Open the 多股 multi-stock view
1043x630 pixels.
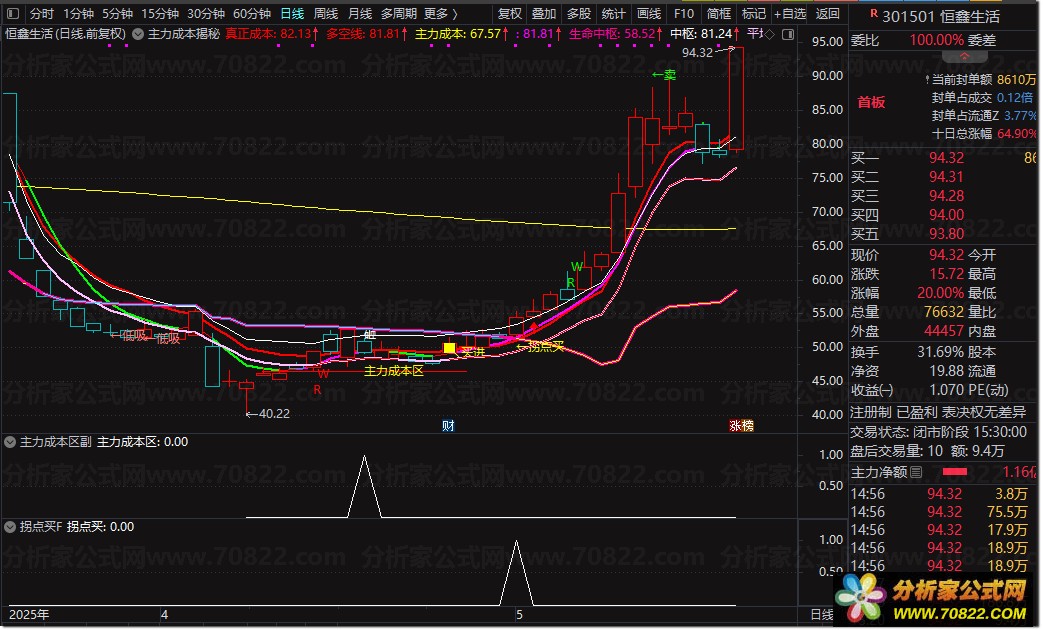point(579,13)
